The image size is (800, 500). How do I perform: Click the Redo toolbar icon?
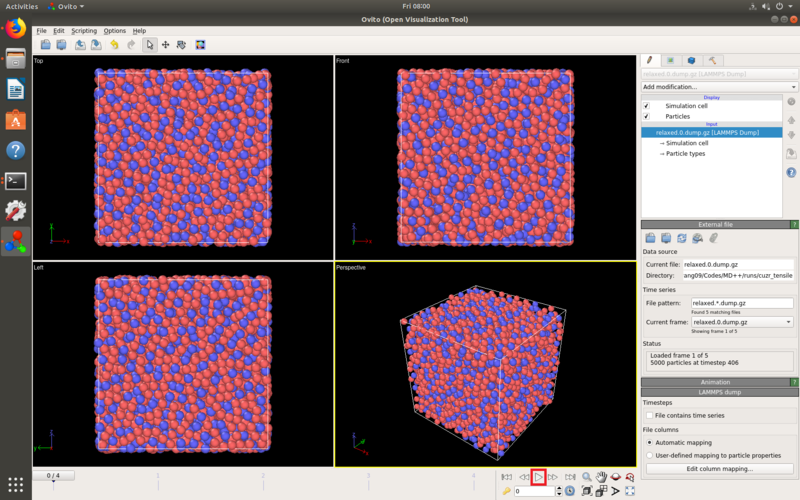(x=131, y=45)
